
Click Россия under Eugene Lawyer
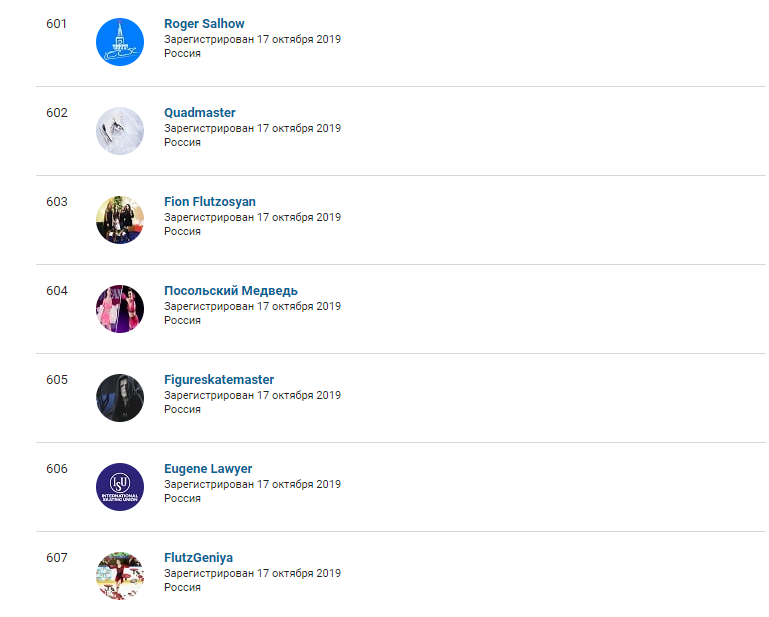tap(182, 498)
